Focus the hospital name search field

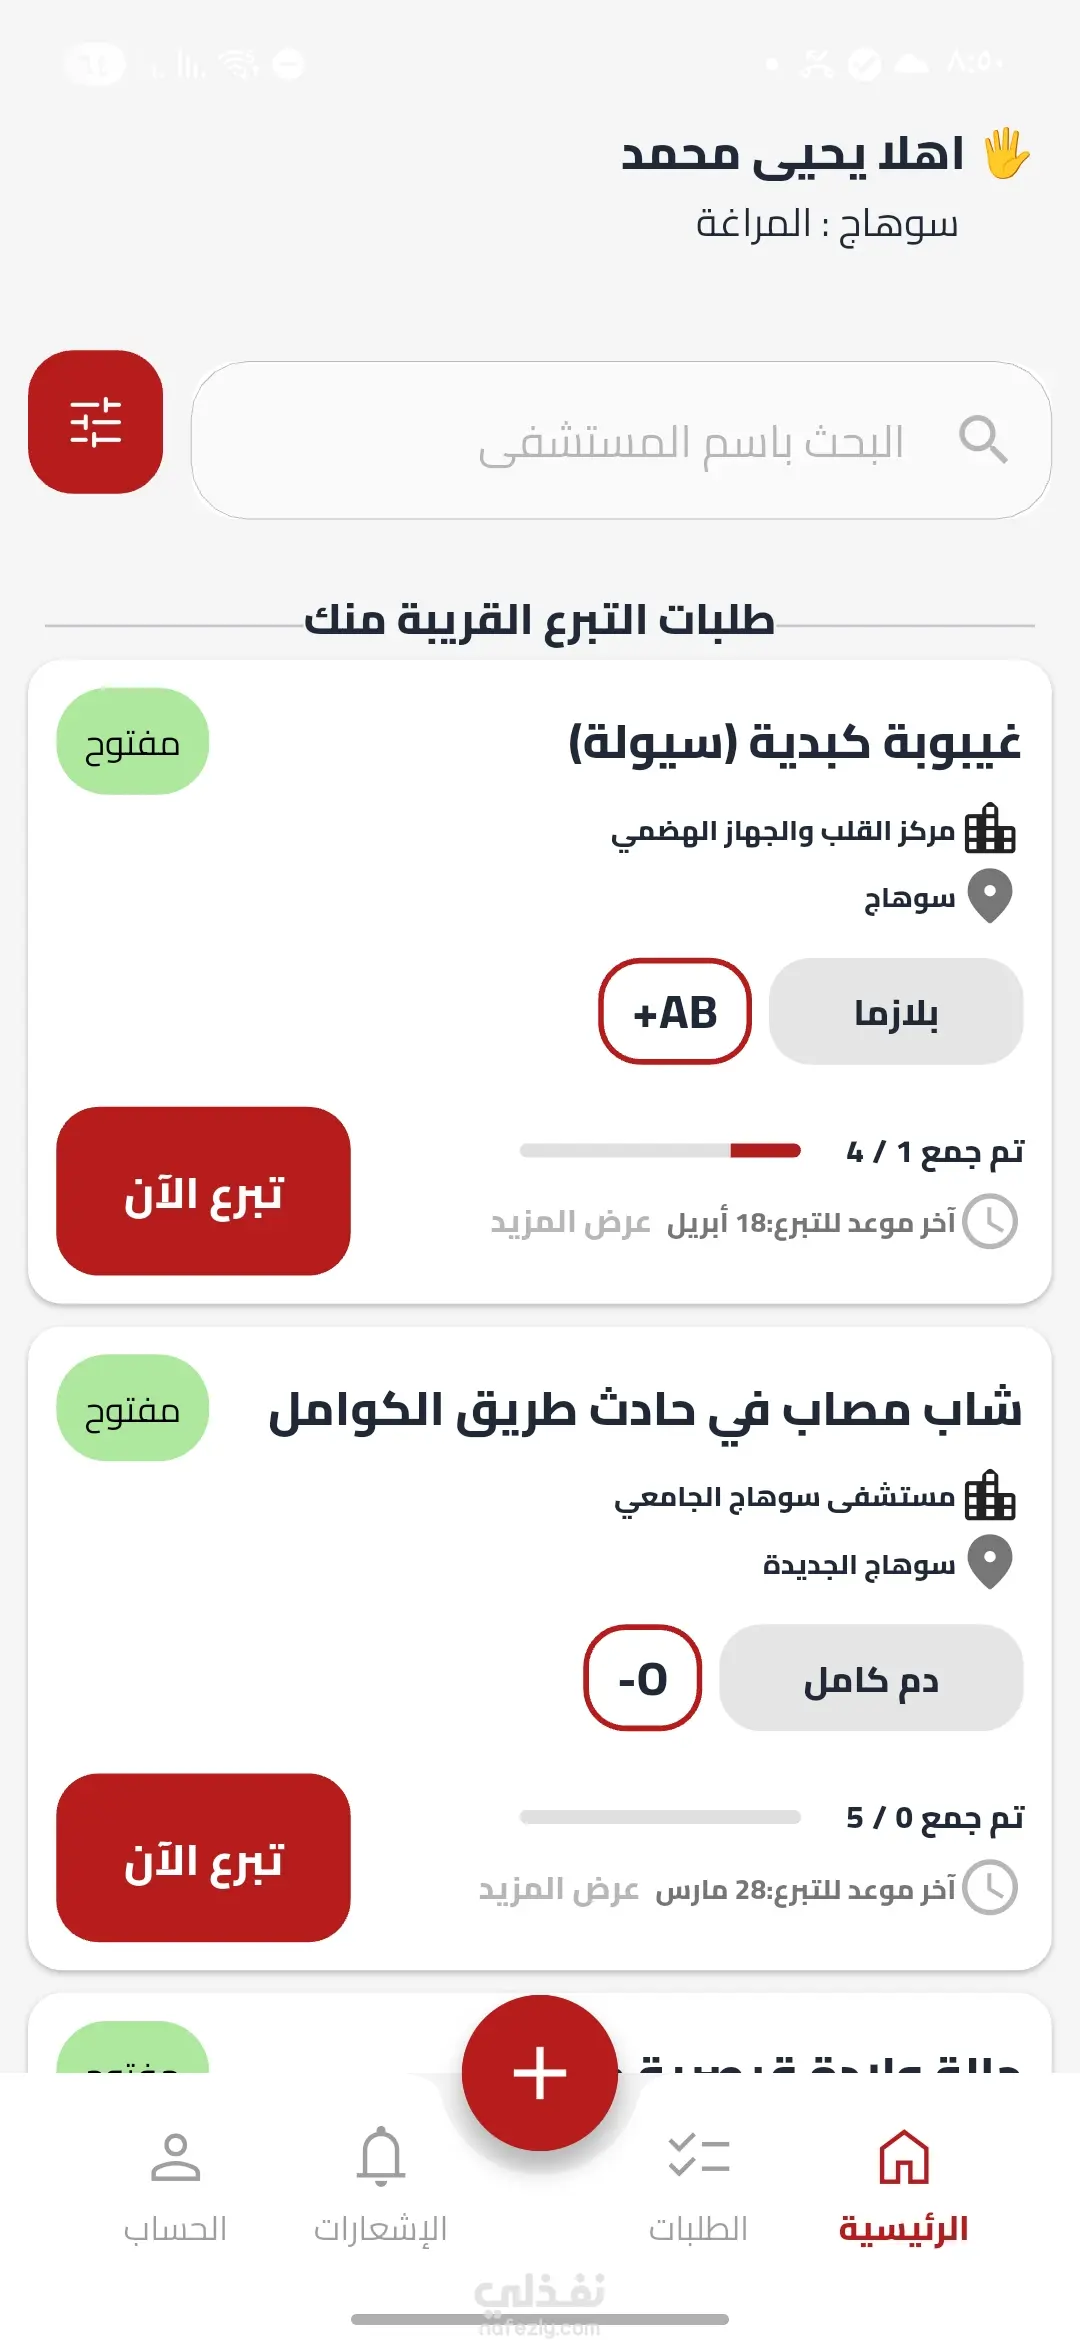pos(621,440)
